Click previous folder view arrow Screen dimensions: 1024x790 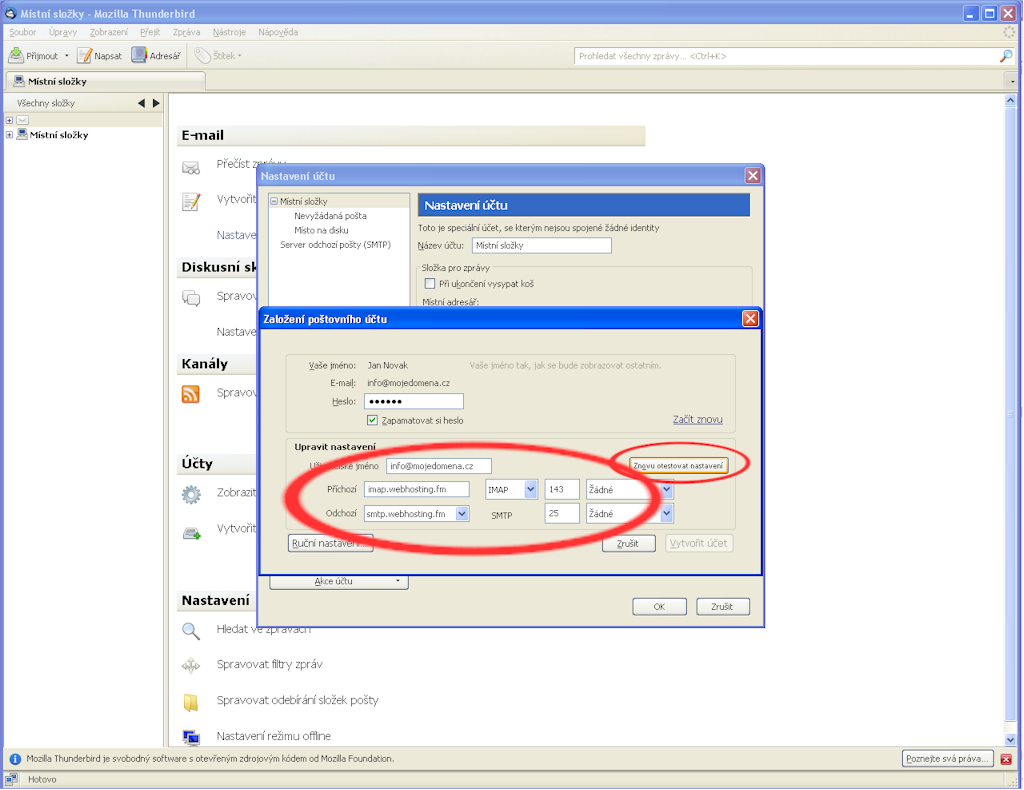(x=141, y=103)
